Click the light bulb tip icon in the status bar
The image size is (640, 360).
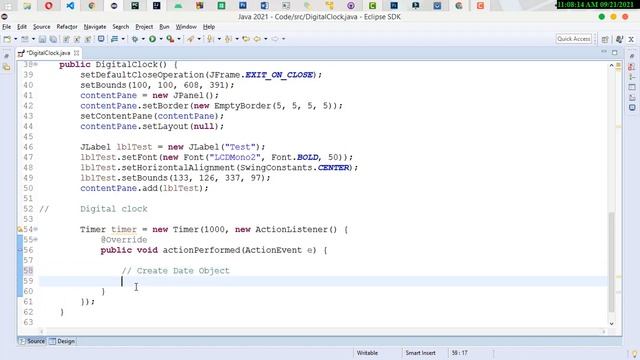[x=634, y=353]
